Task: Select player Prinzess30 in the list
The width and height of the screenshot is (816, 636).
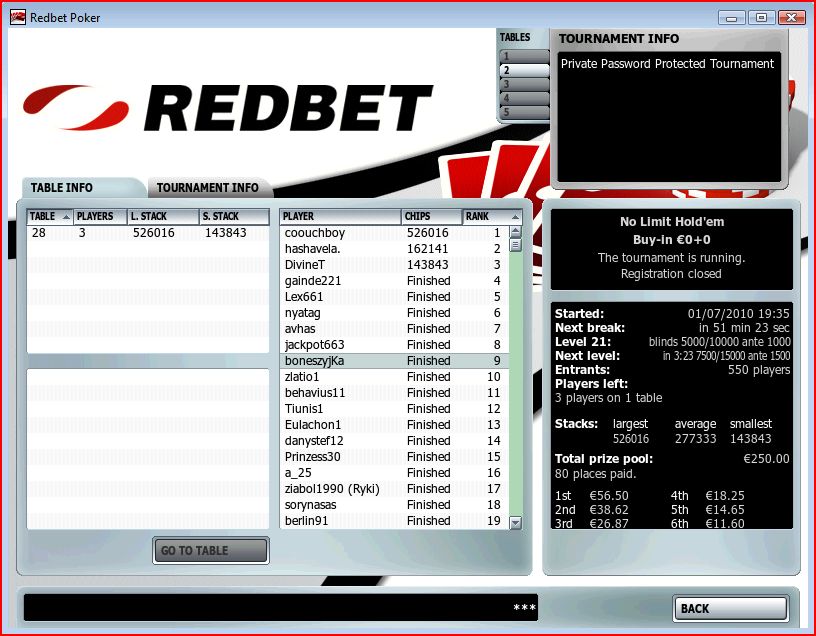Action: pos(394,457)
